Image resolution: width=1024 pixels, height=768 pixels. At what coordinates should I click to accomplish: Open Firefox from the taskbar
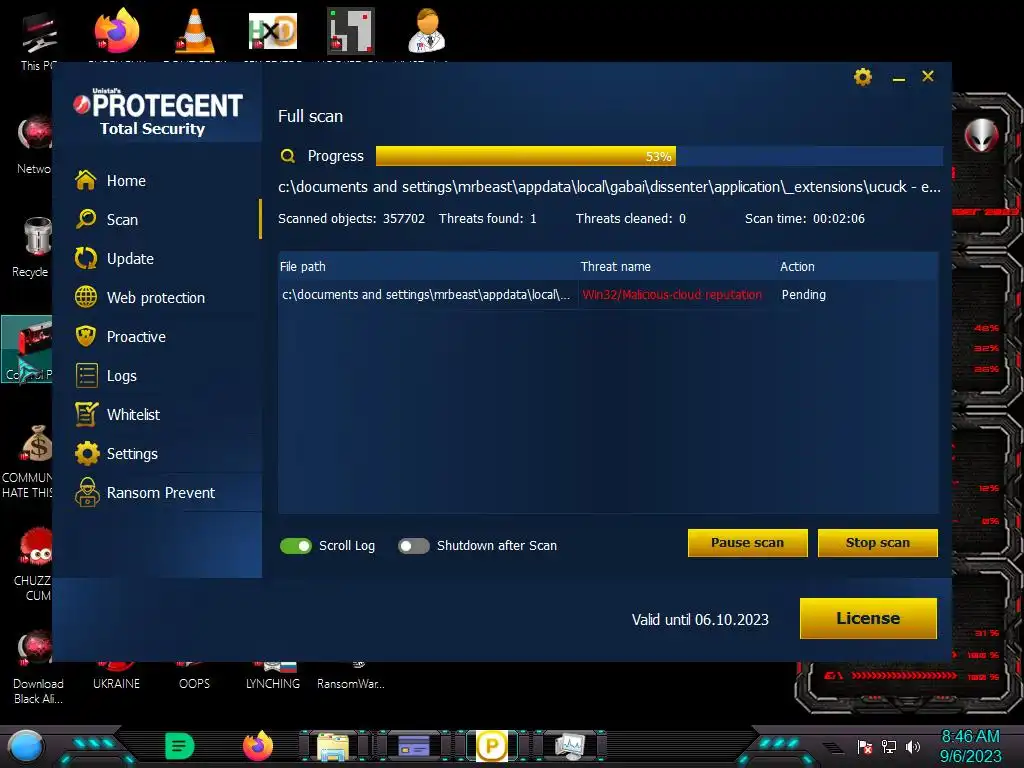coord(258,746)
